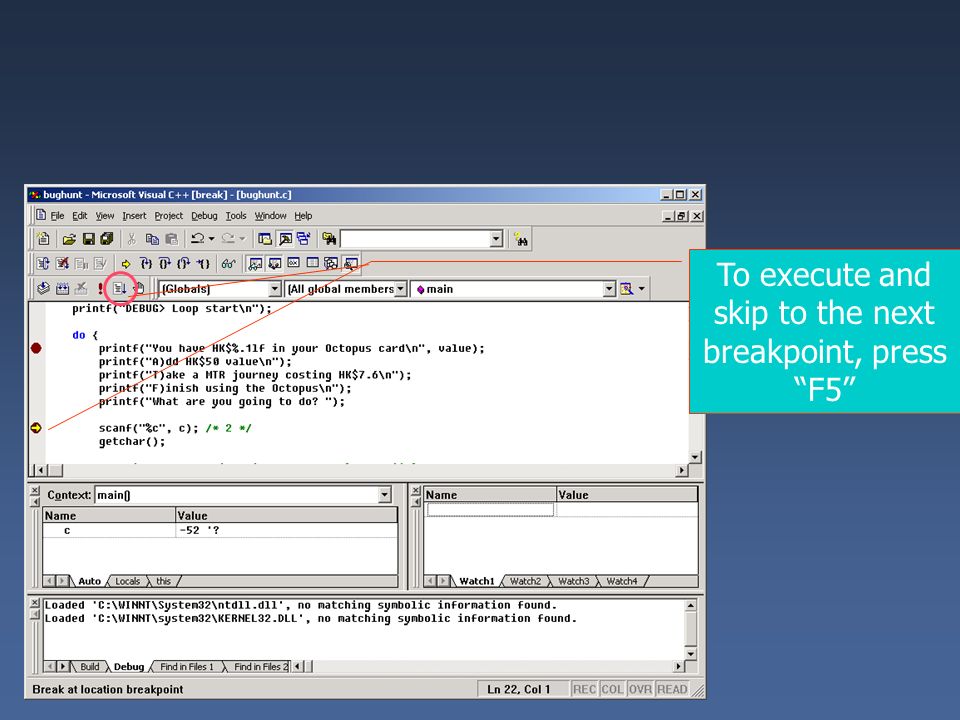Open the Edit menu
960x720 pixels.
[80, 216]
